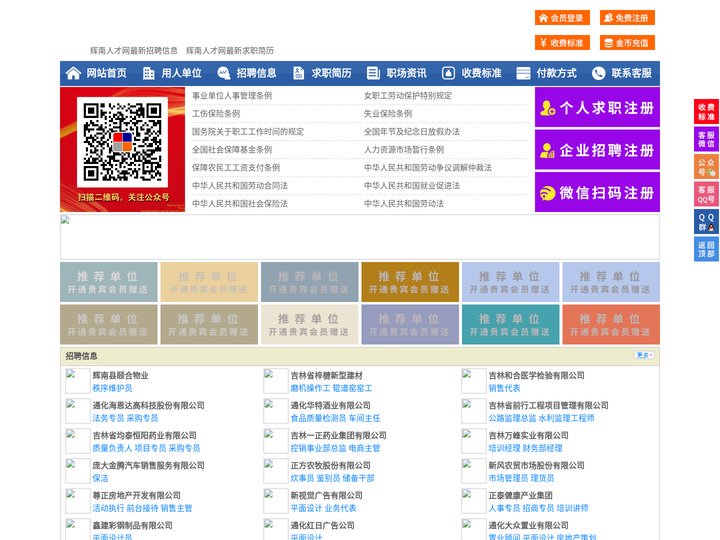Click the building icon beside 用人单位
720x540 pixels.
(148, 73)
